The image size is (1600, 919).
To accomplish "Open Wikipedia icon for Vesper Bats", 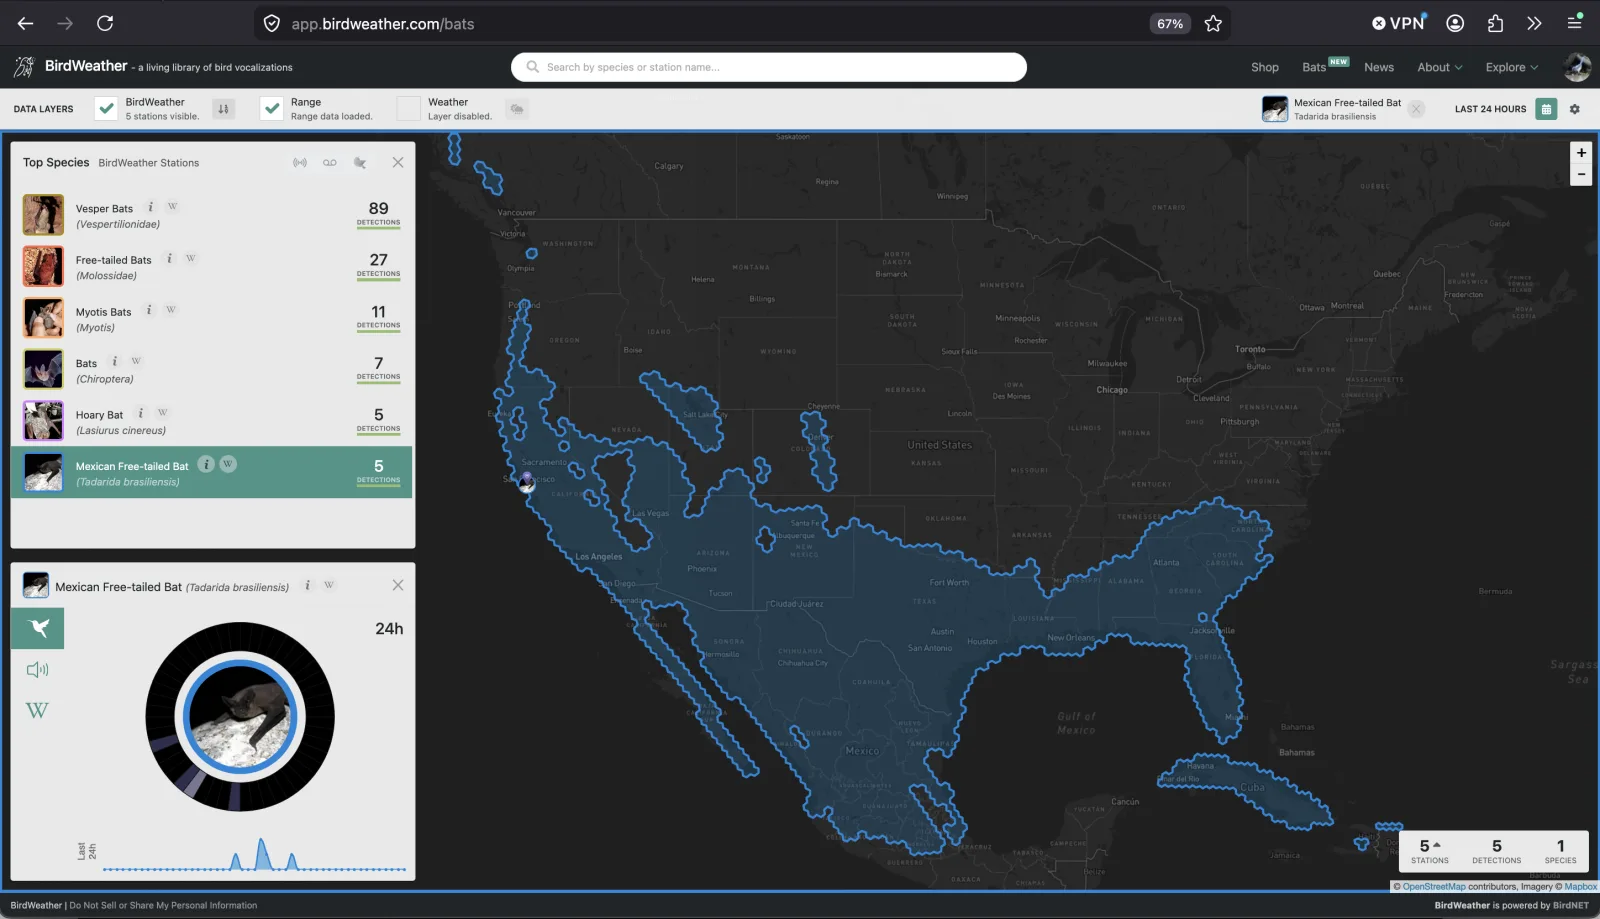I will pyautogui.click(x=172, y=207).
